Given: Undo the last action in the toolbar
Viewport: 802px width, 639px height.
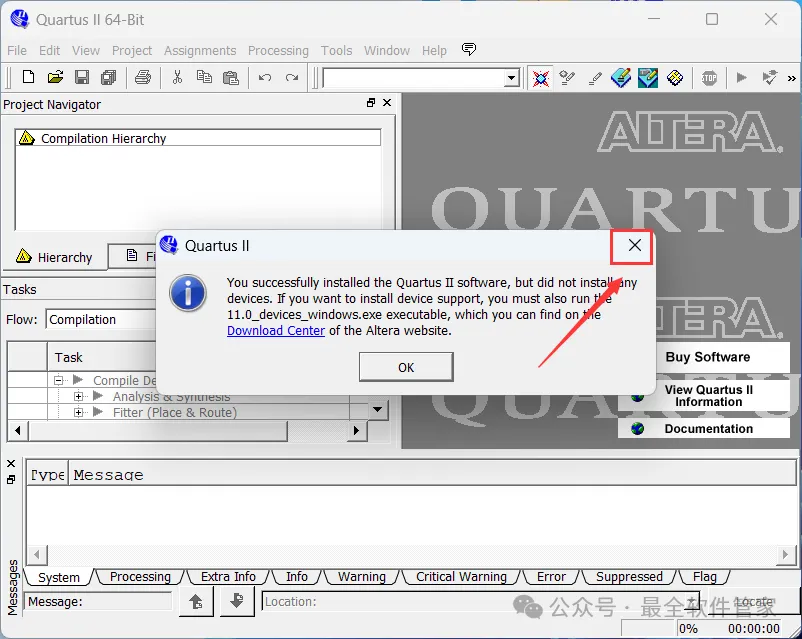Looking at the screenshot, I should (x=265, y=78).
